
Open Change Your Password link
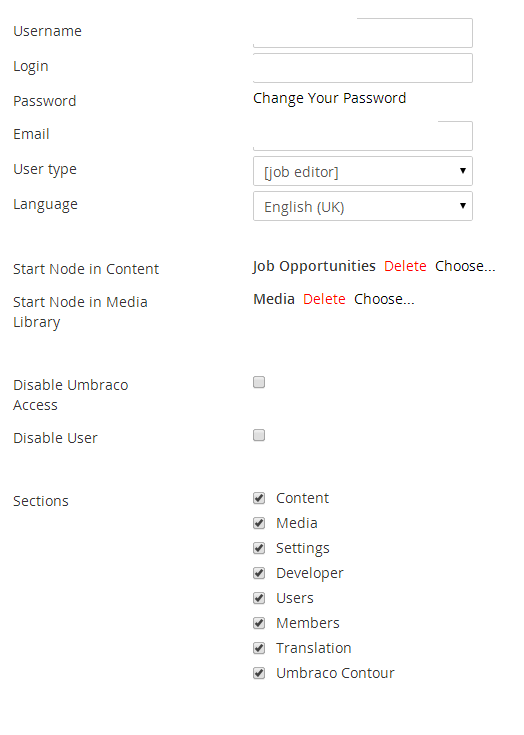[x=329, y=98]
